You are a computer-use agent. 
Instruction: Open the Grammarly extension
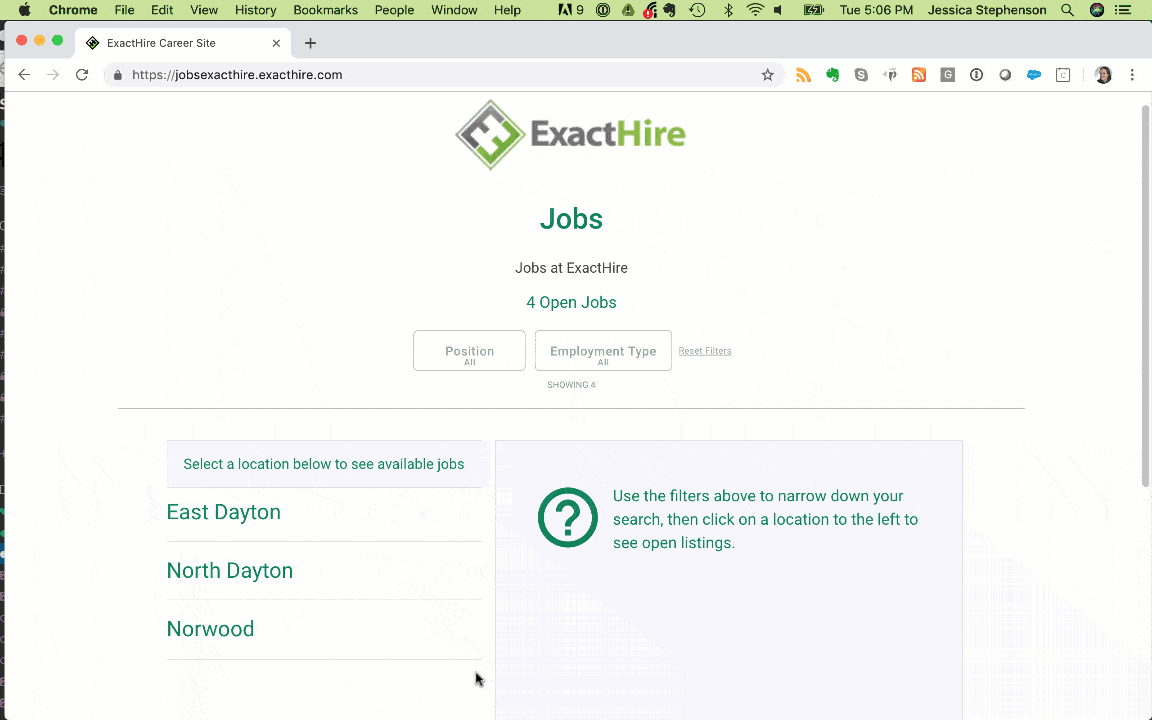coord(947,74)
